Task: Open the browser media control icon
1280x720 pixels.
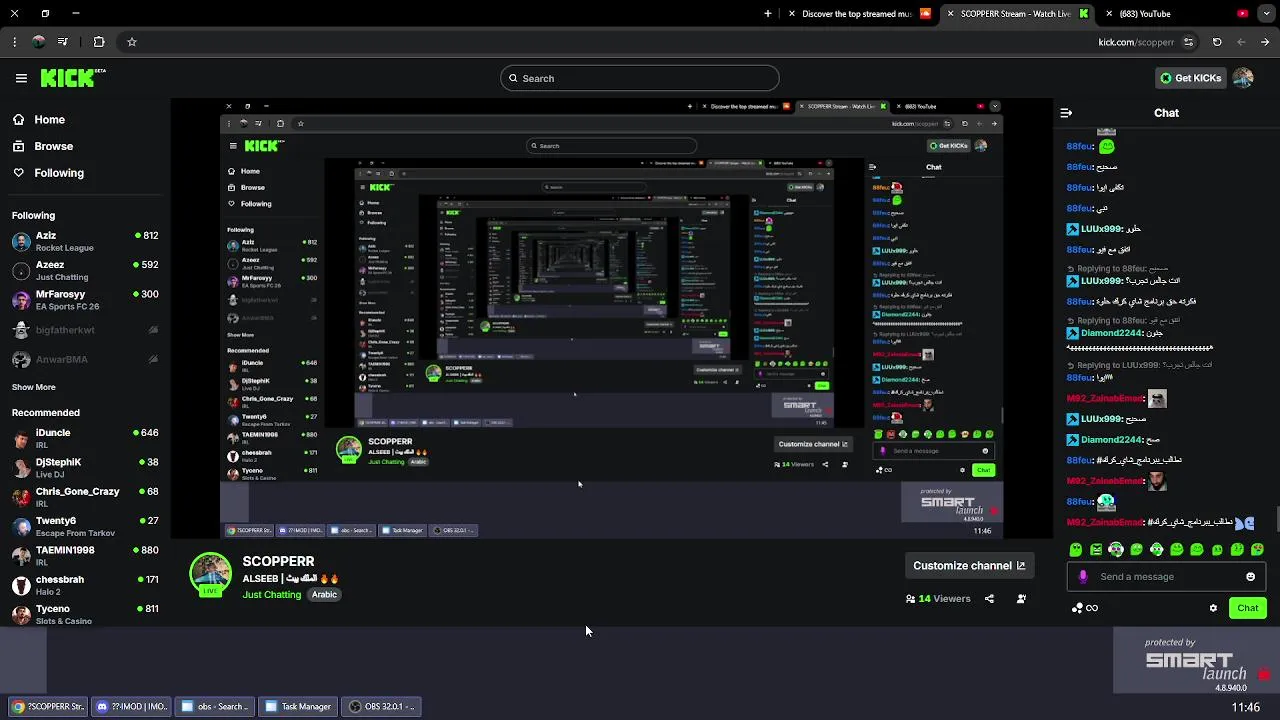Action: click(x=64, y=42)
